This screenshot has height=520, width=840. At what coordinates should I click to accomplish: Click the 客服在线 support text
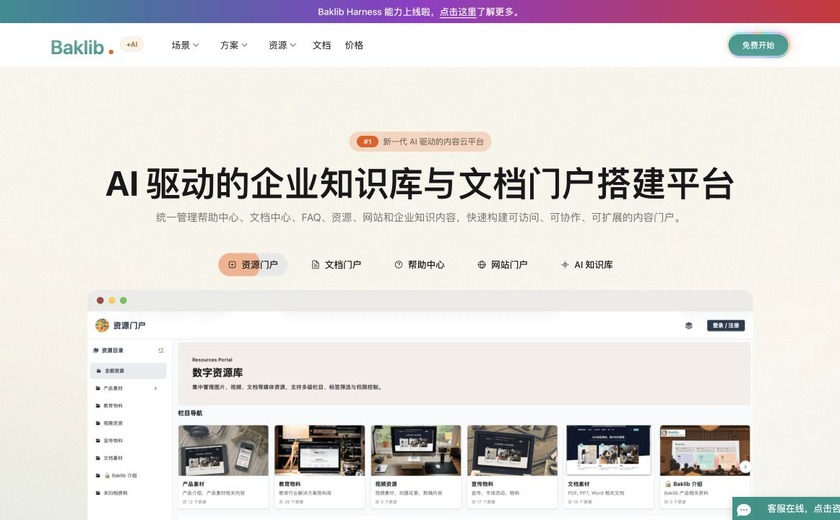[803, 508]
